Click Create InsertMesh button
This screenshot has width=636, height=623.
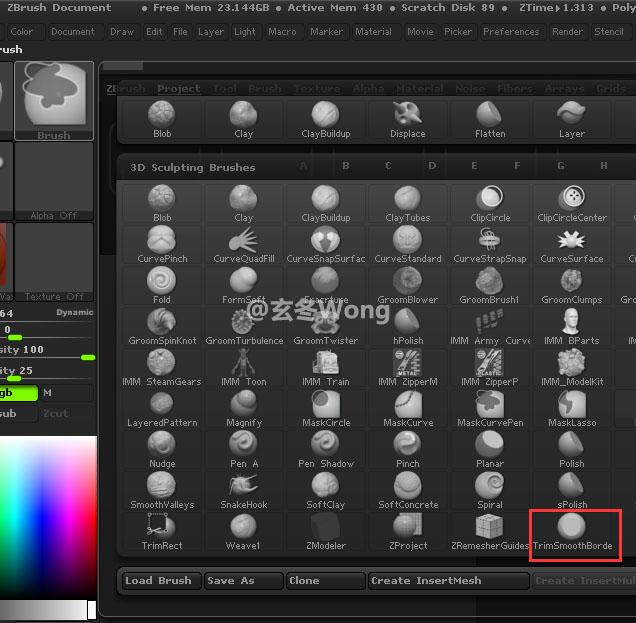(x=449, y=580)
